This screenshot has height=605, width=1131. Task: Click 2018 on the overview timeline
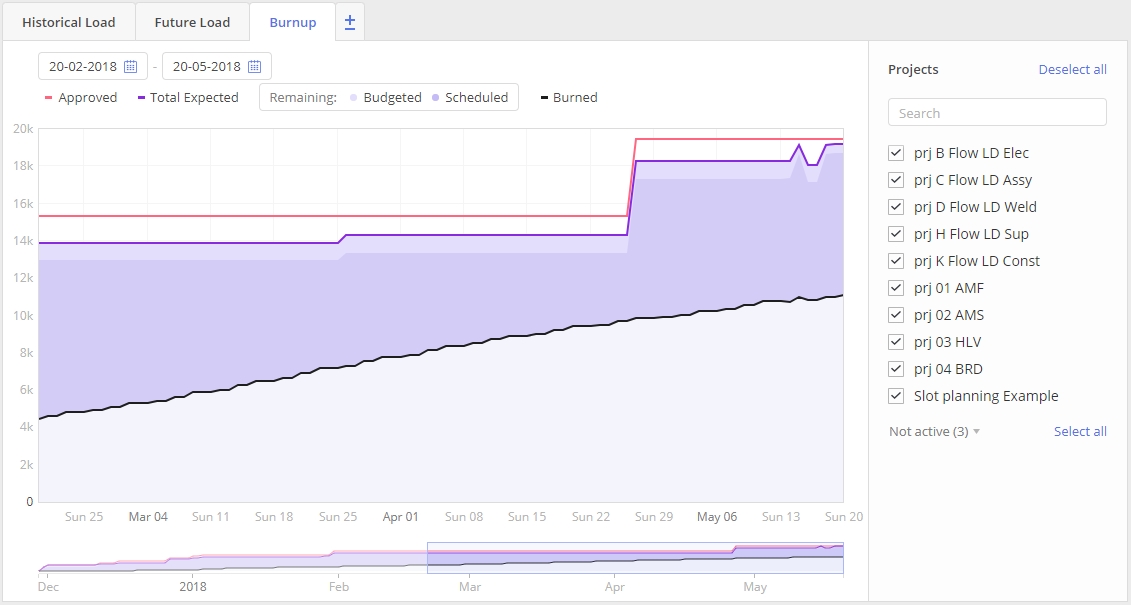pos(193,586)
